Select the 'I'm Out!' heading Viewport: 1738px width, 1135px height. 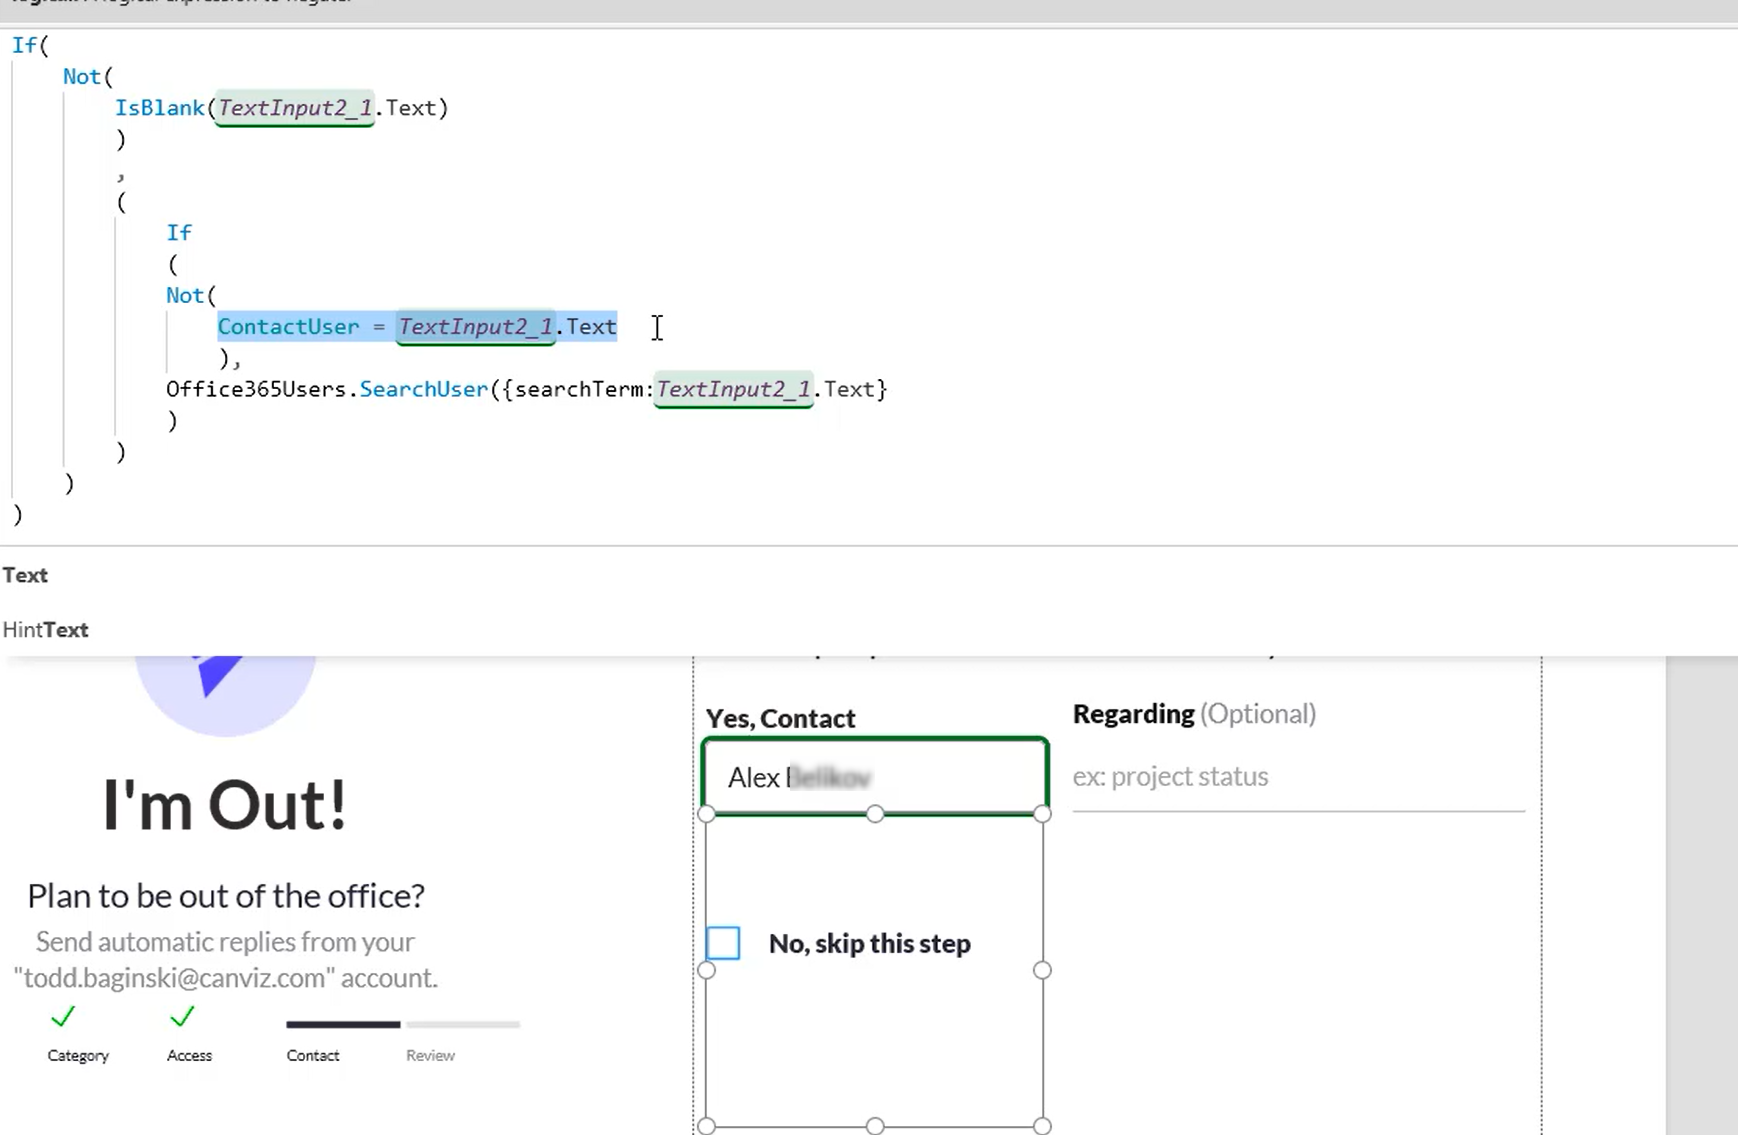[x=225, y=805]
